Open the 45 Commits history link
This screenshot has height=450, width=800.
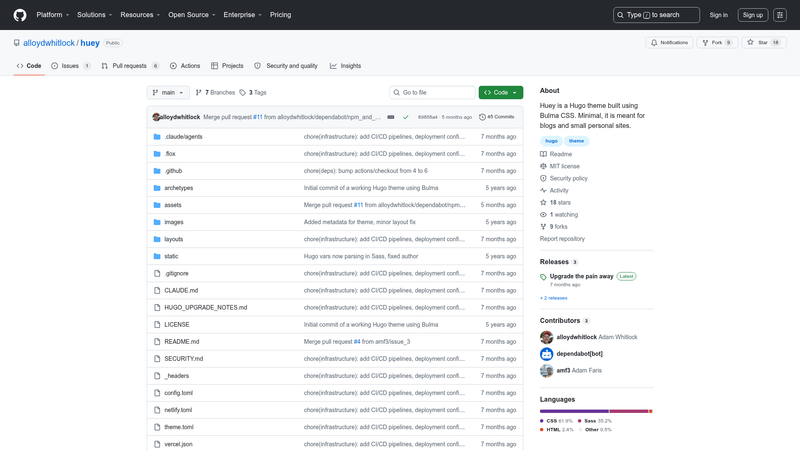(496, 117)
